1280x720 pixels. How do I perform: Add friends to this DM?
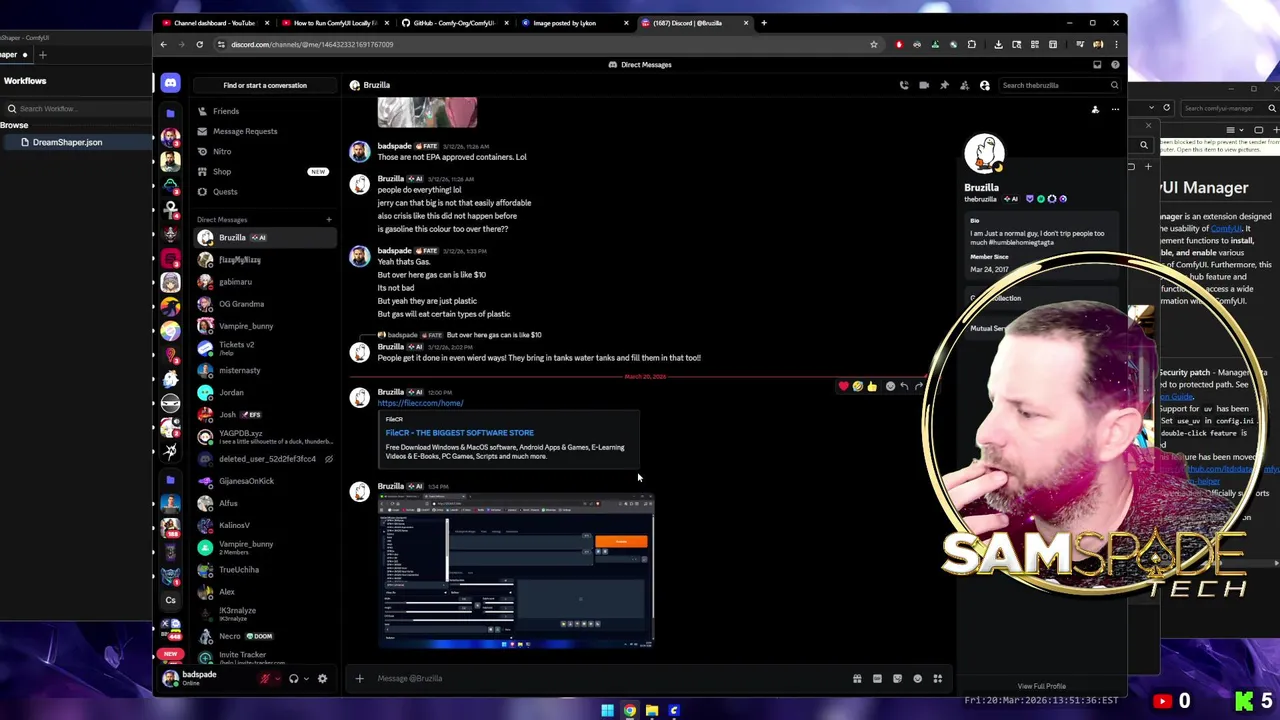pos(964,85)
